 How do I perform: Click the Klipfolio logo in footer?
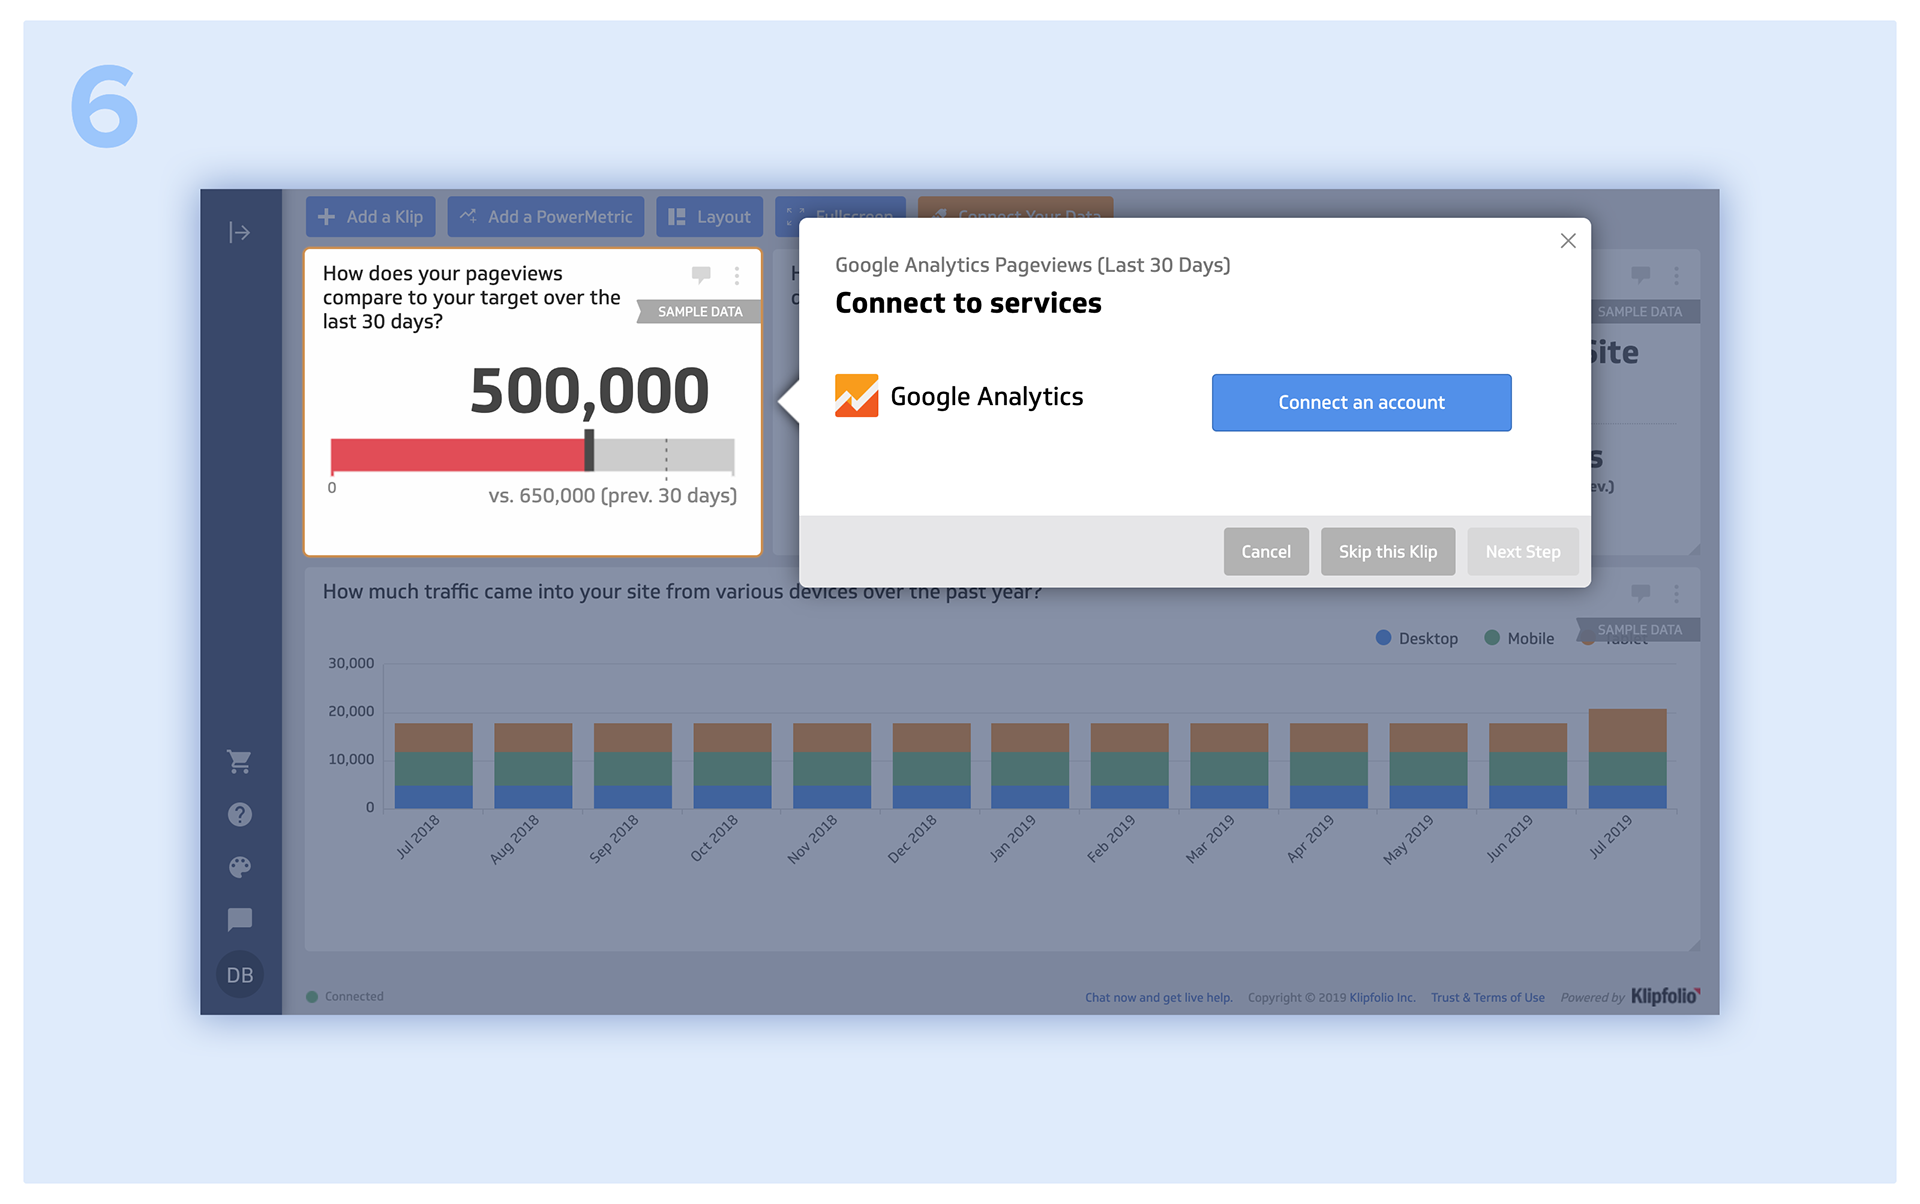pyautogui.click(x=1666, y=996)
